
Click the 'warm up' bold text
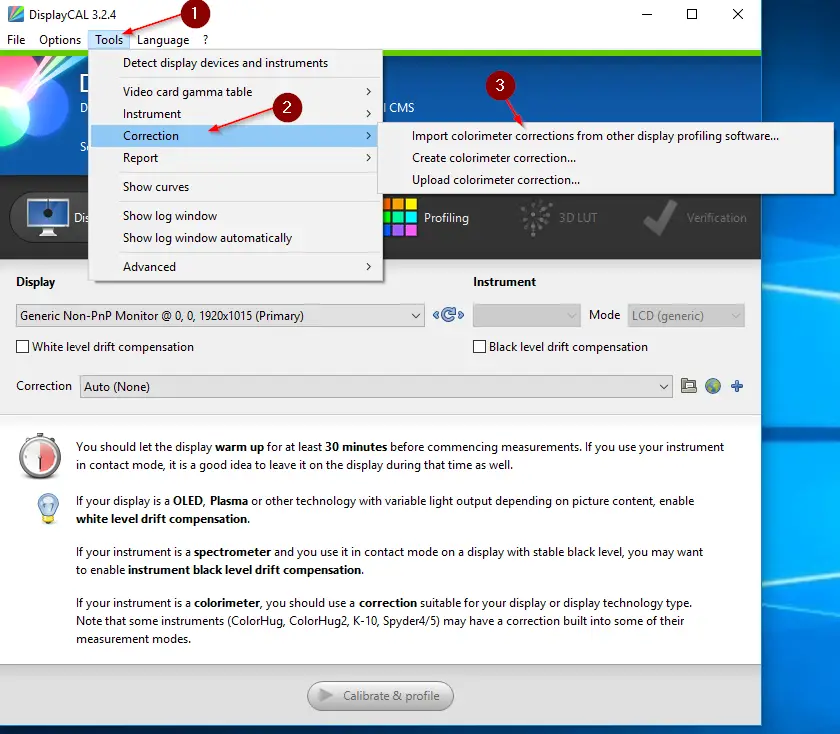click(239, 447)
